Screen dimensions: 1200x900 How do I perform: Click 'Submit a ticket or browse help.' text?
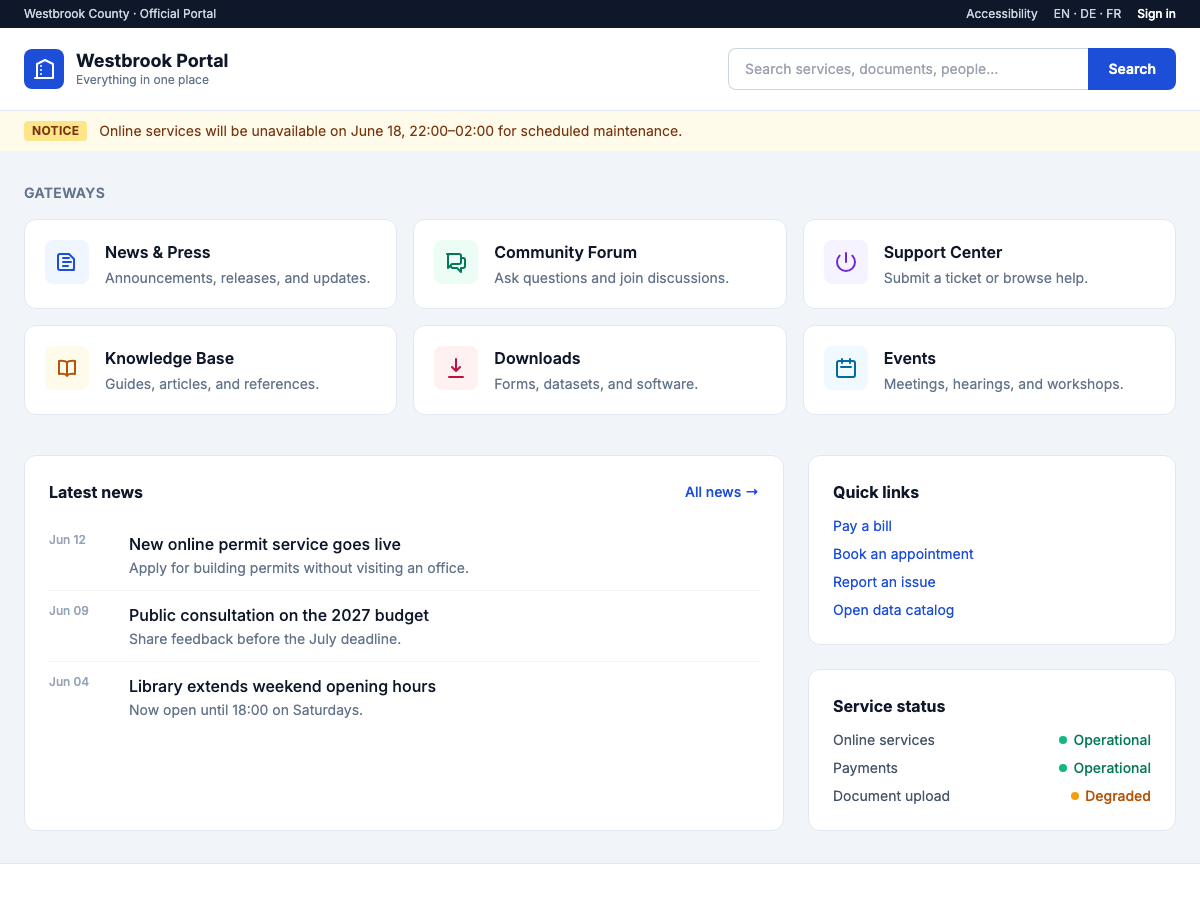click(x=986, y=278)
